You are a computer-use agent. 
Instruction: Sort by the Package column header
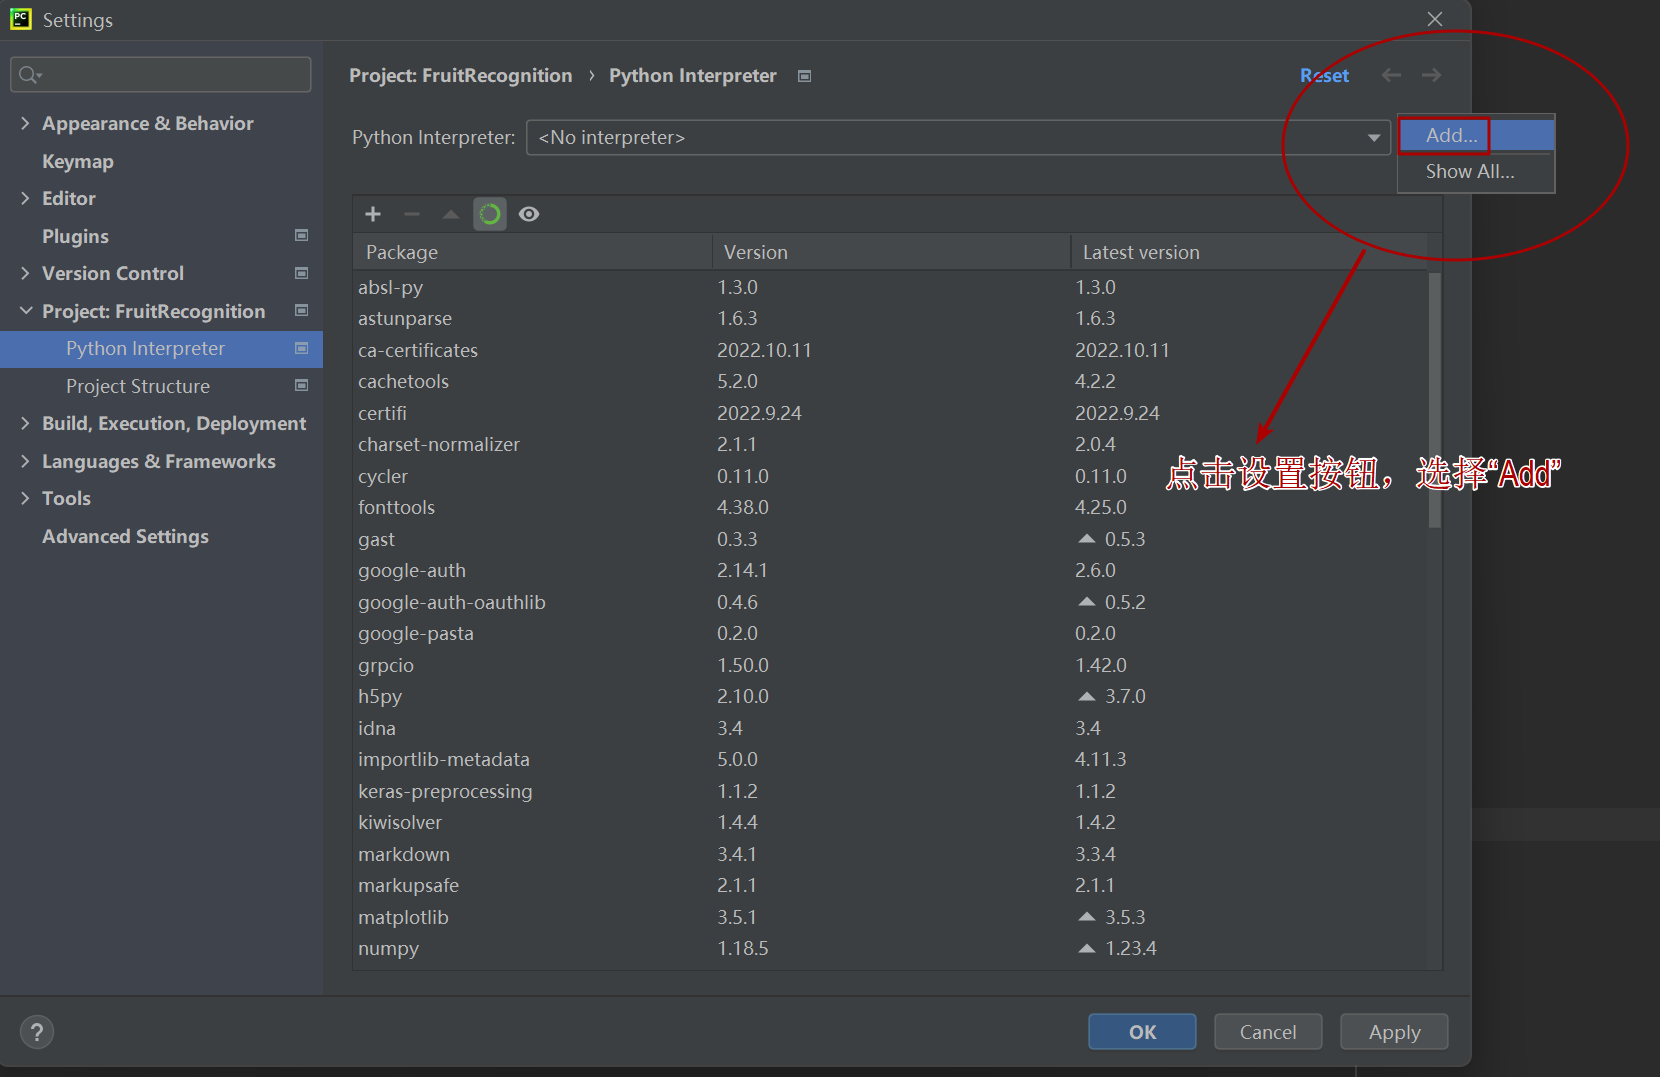click(x=532, y=252)
